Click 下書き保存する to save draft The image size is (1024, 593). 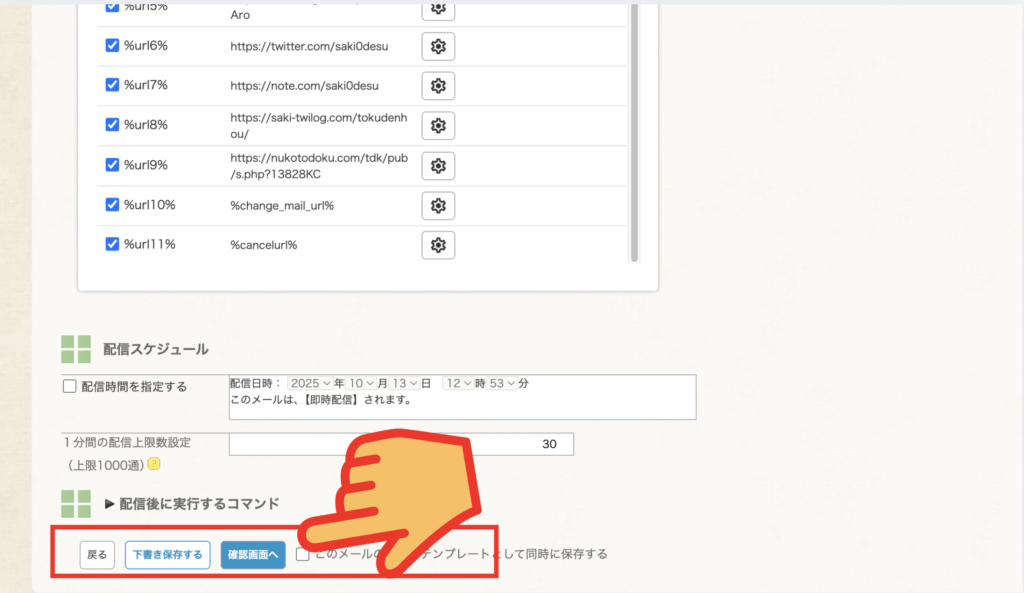[167, 554]
